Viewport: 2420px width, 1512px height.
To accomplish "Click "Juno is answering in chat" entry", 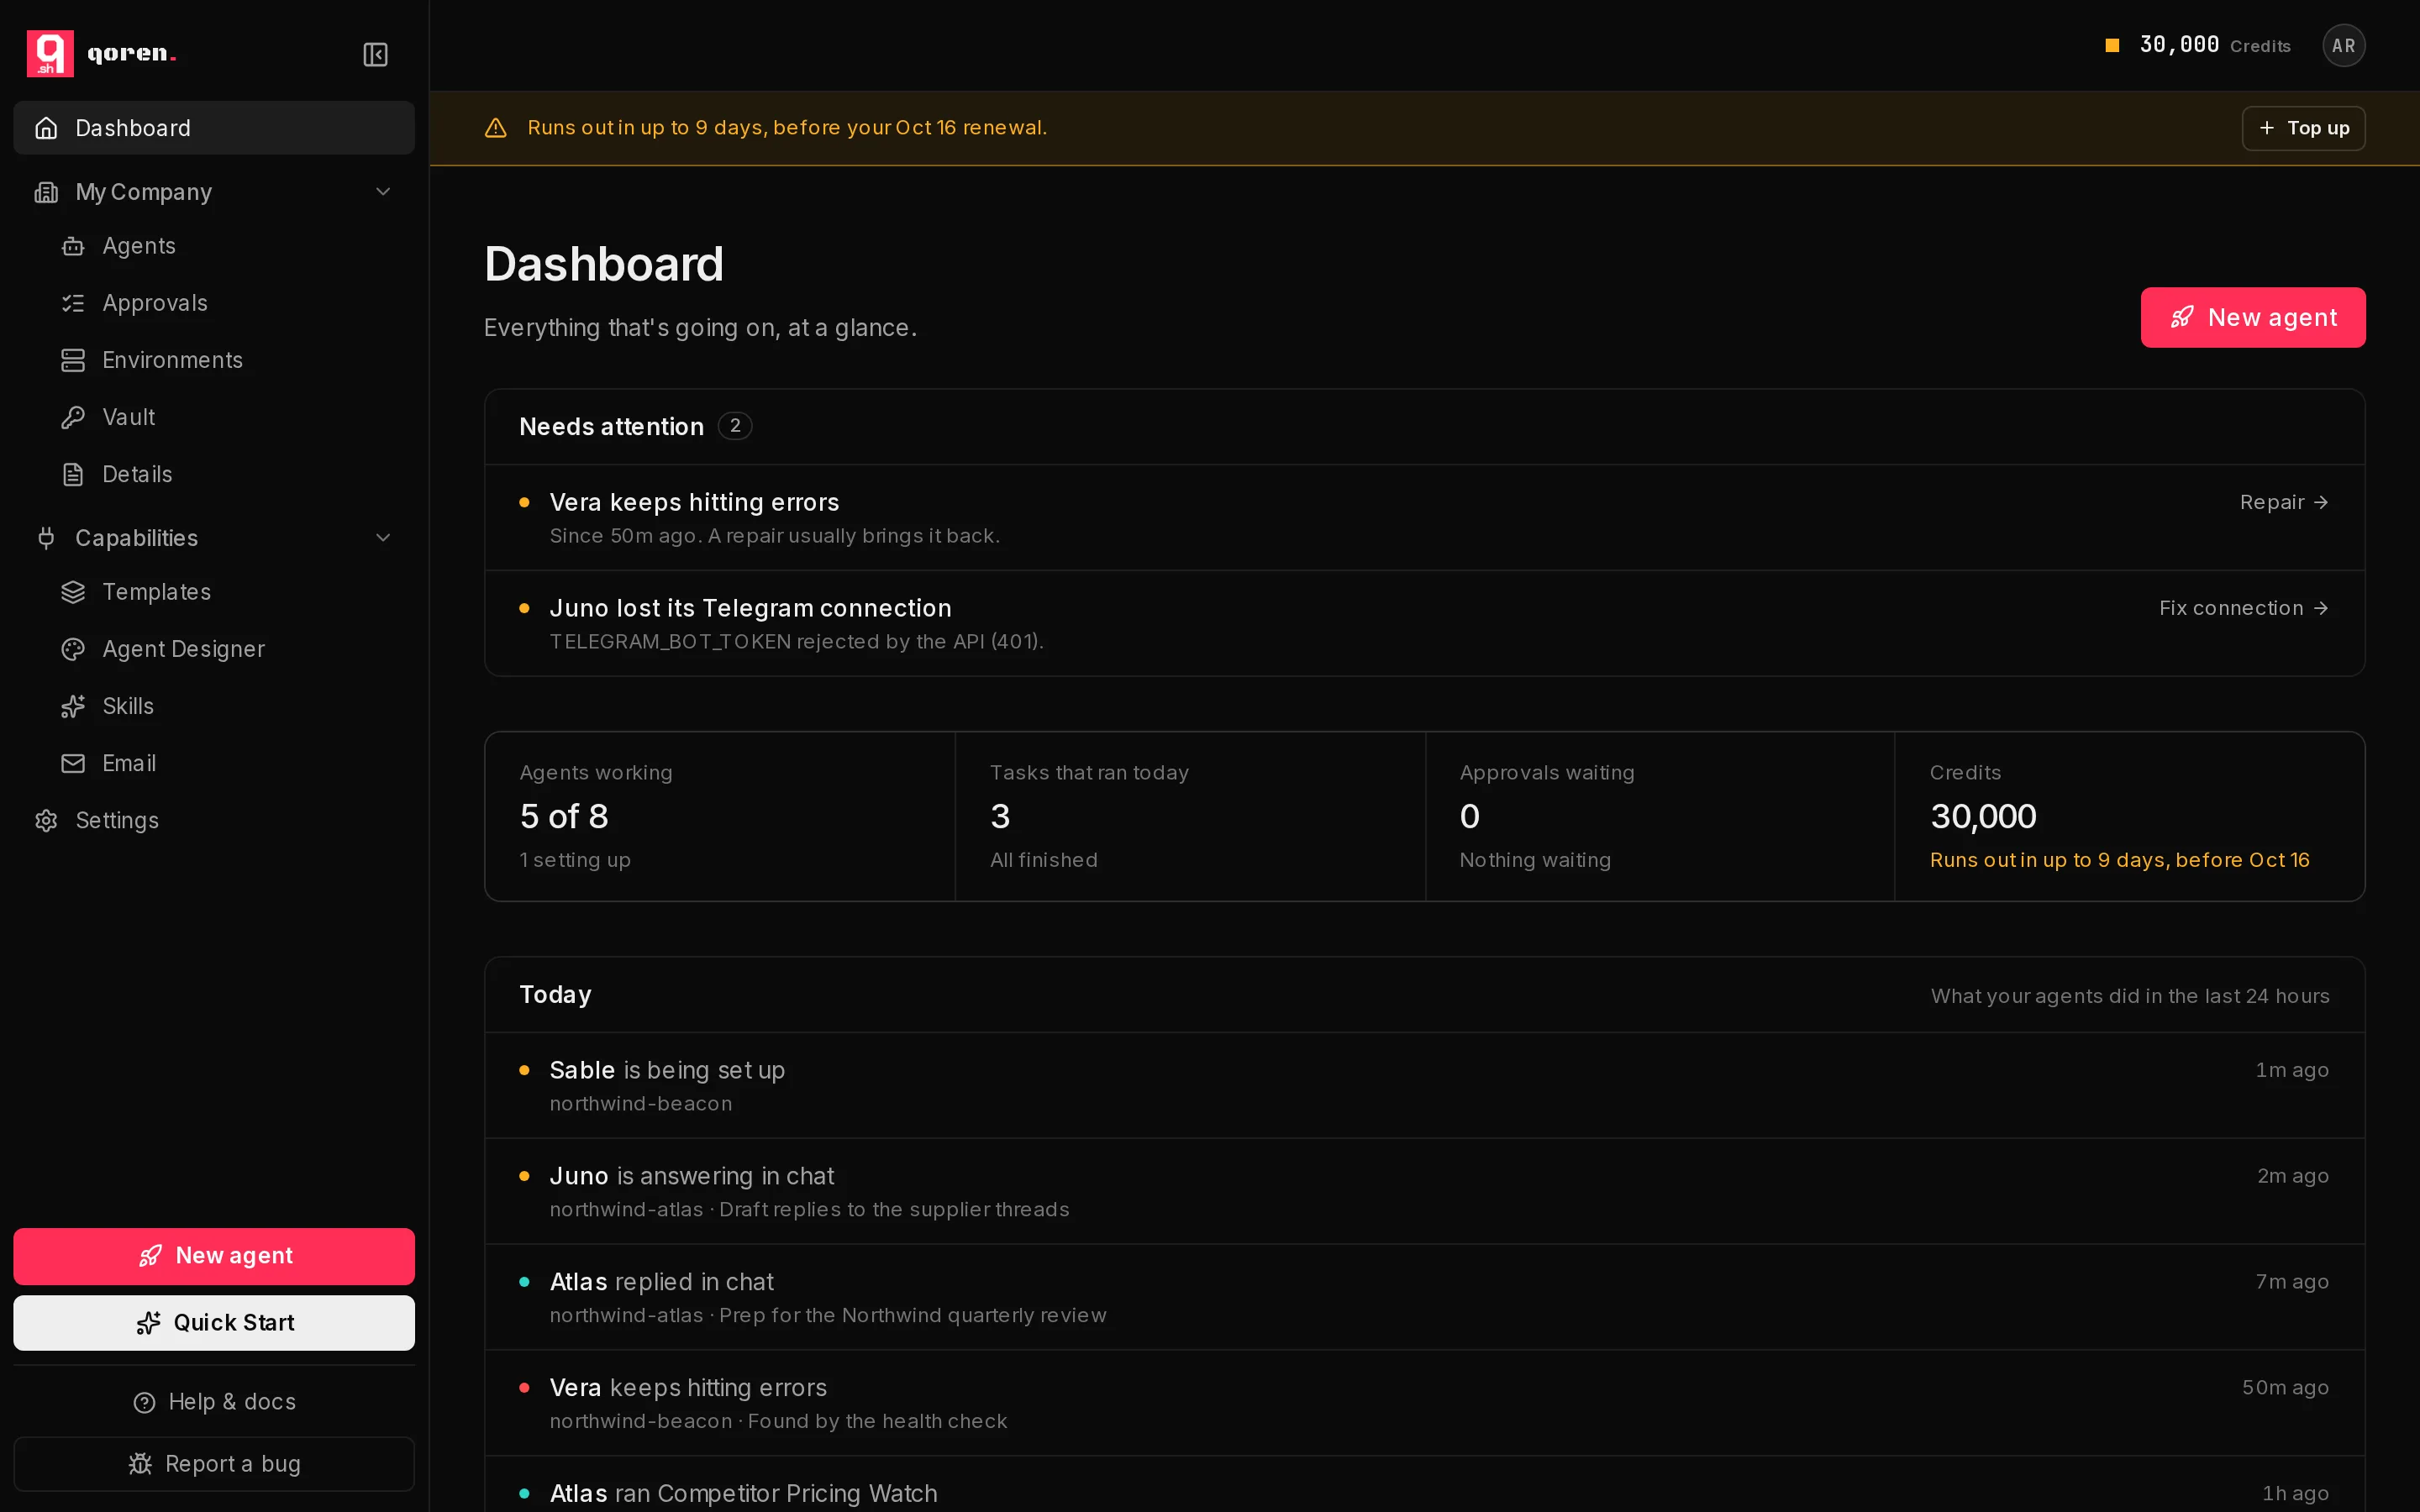I will click(1425, 1192).
